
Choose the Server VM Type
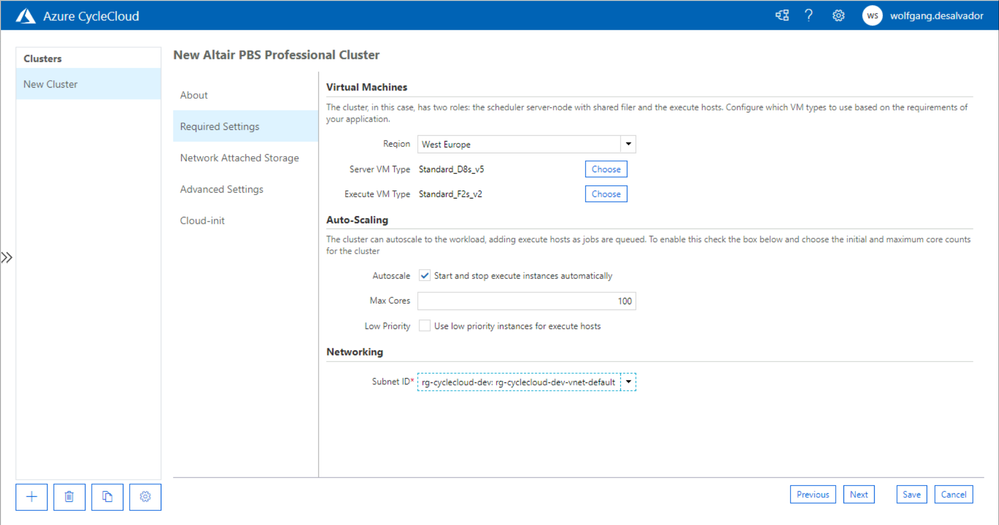(x=606, y=169)
